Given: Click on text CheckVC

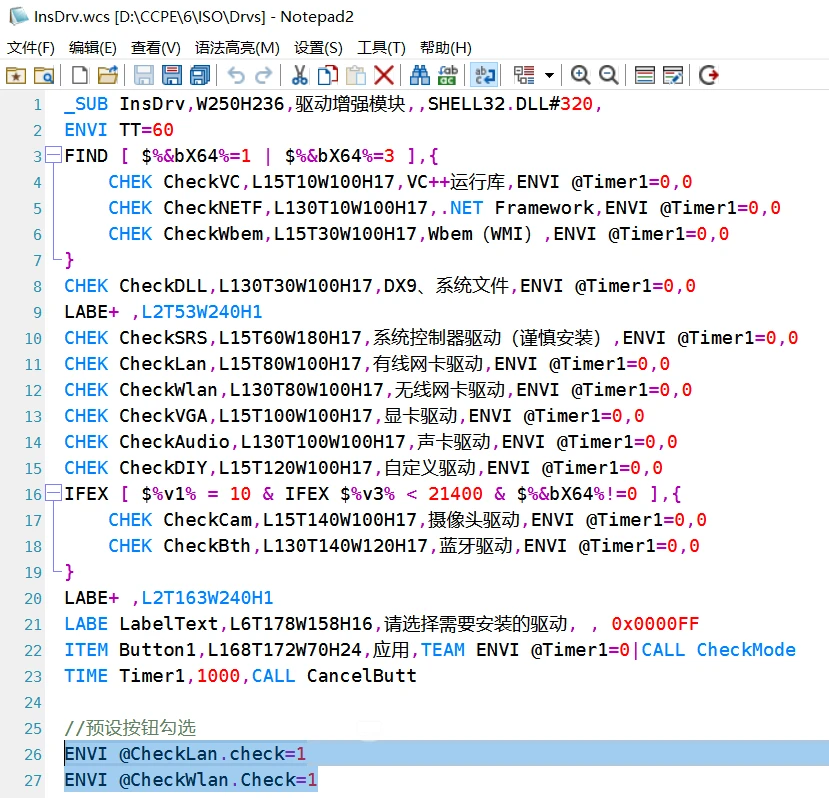Looking at the screenshot, I should (x=201, y=182).
